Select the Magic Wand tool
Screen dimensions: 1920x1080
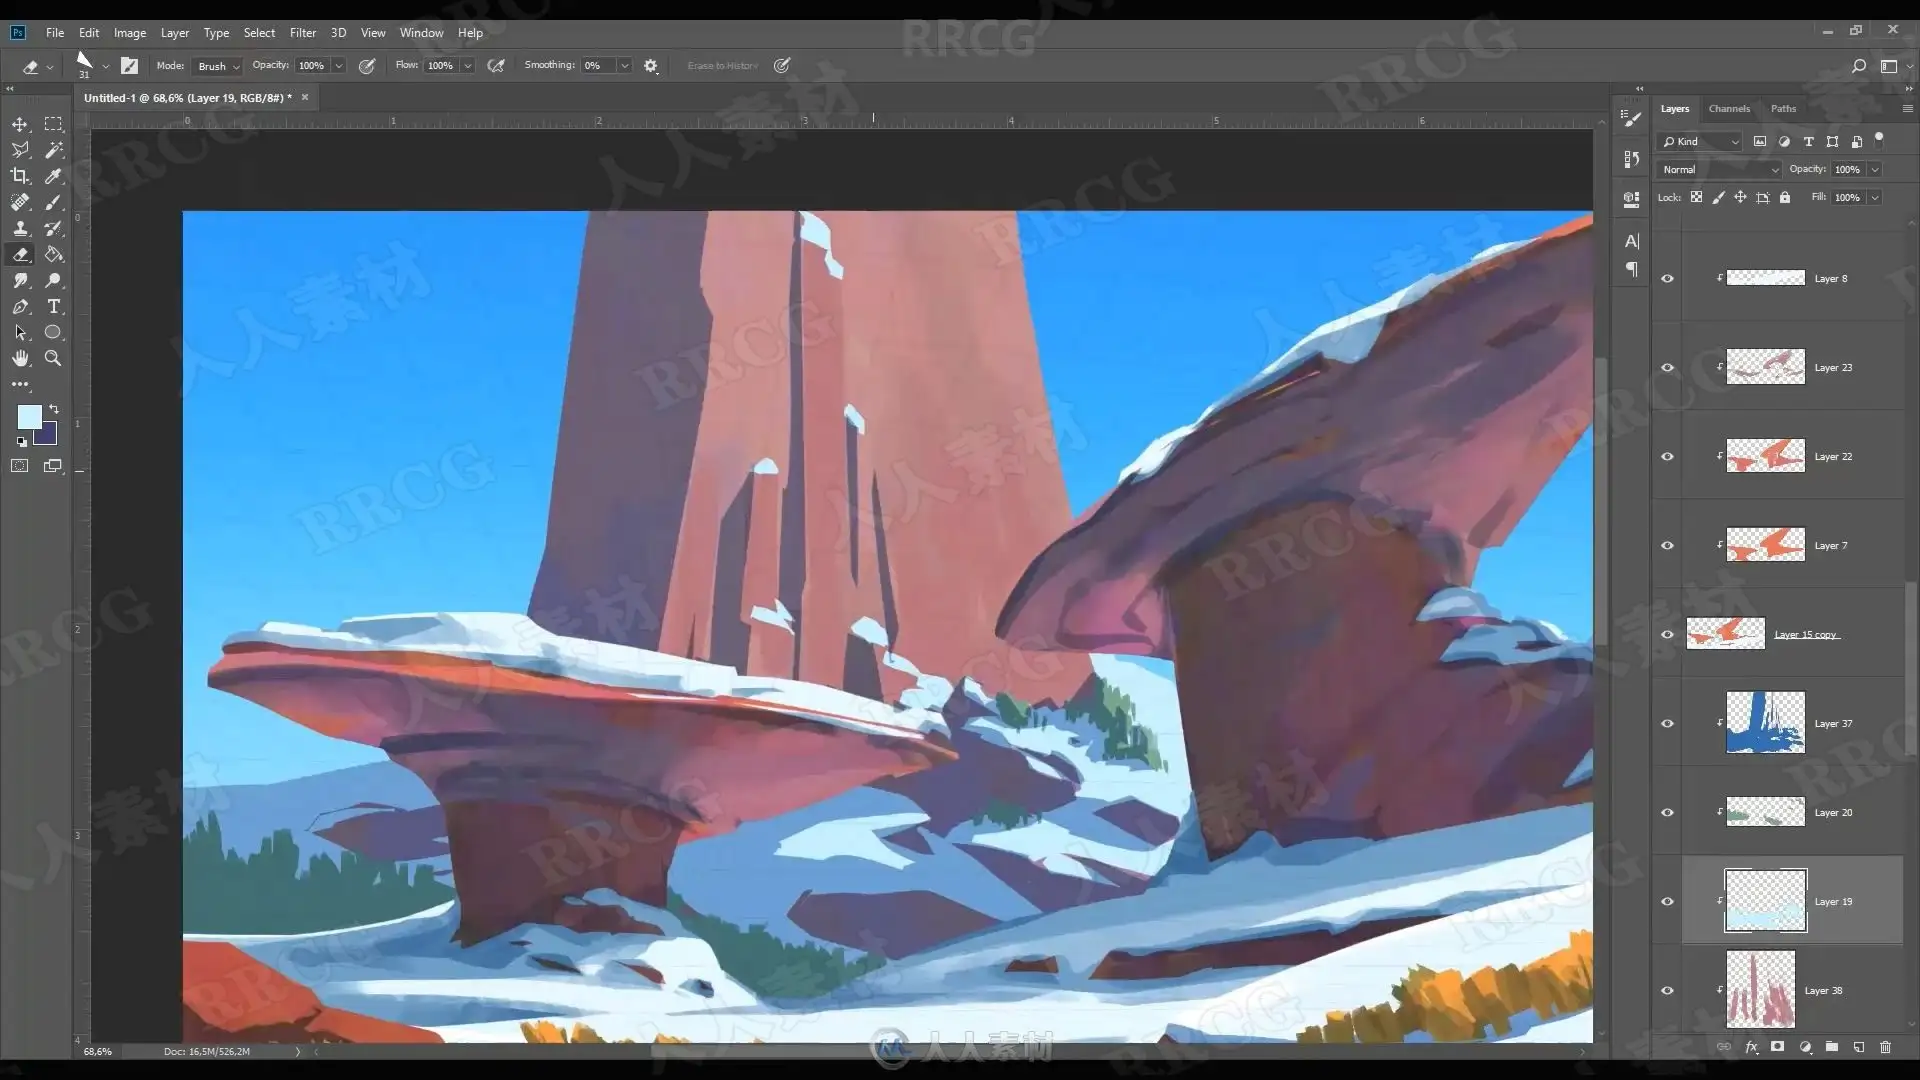pos(54,150)
